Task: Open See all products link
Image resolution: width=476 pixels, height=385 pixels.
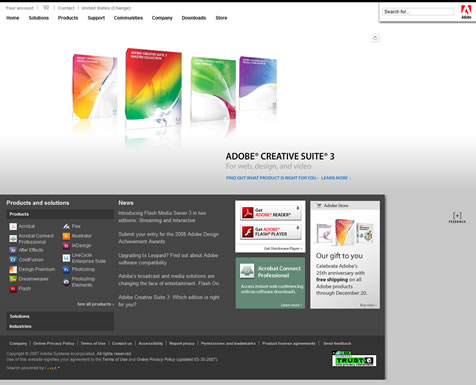Action: [96, 304]
